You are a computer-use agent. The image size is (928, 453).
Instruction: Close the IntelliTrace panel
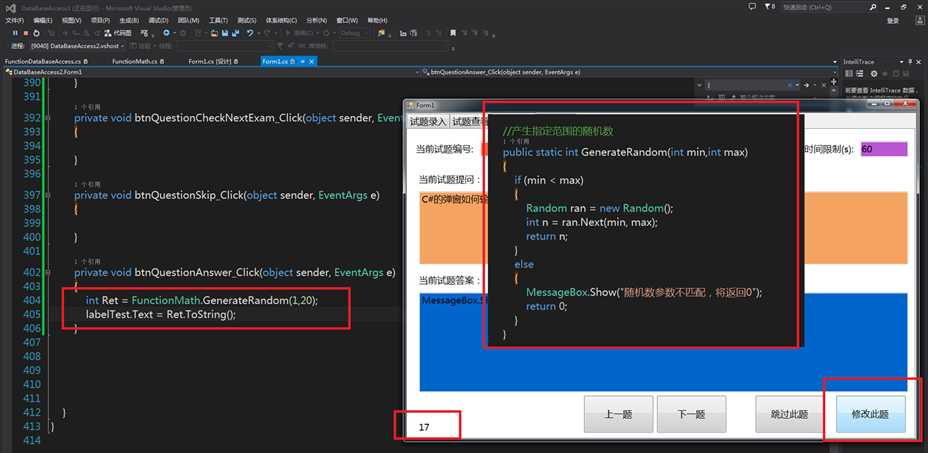(x=919, y=62)
